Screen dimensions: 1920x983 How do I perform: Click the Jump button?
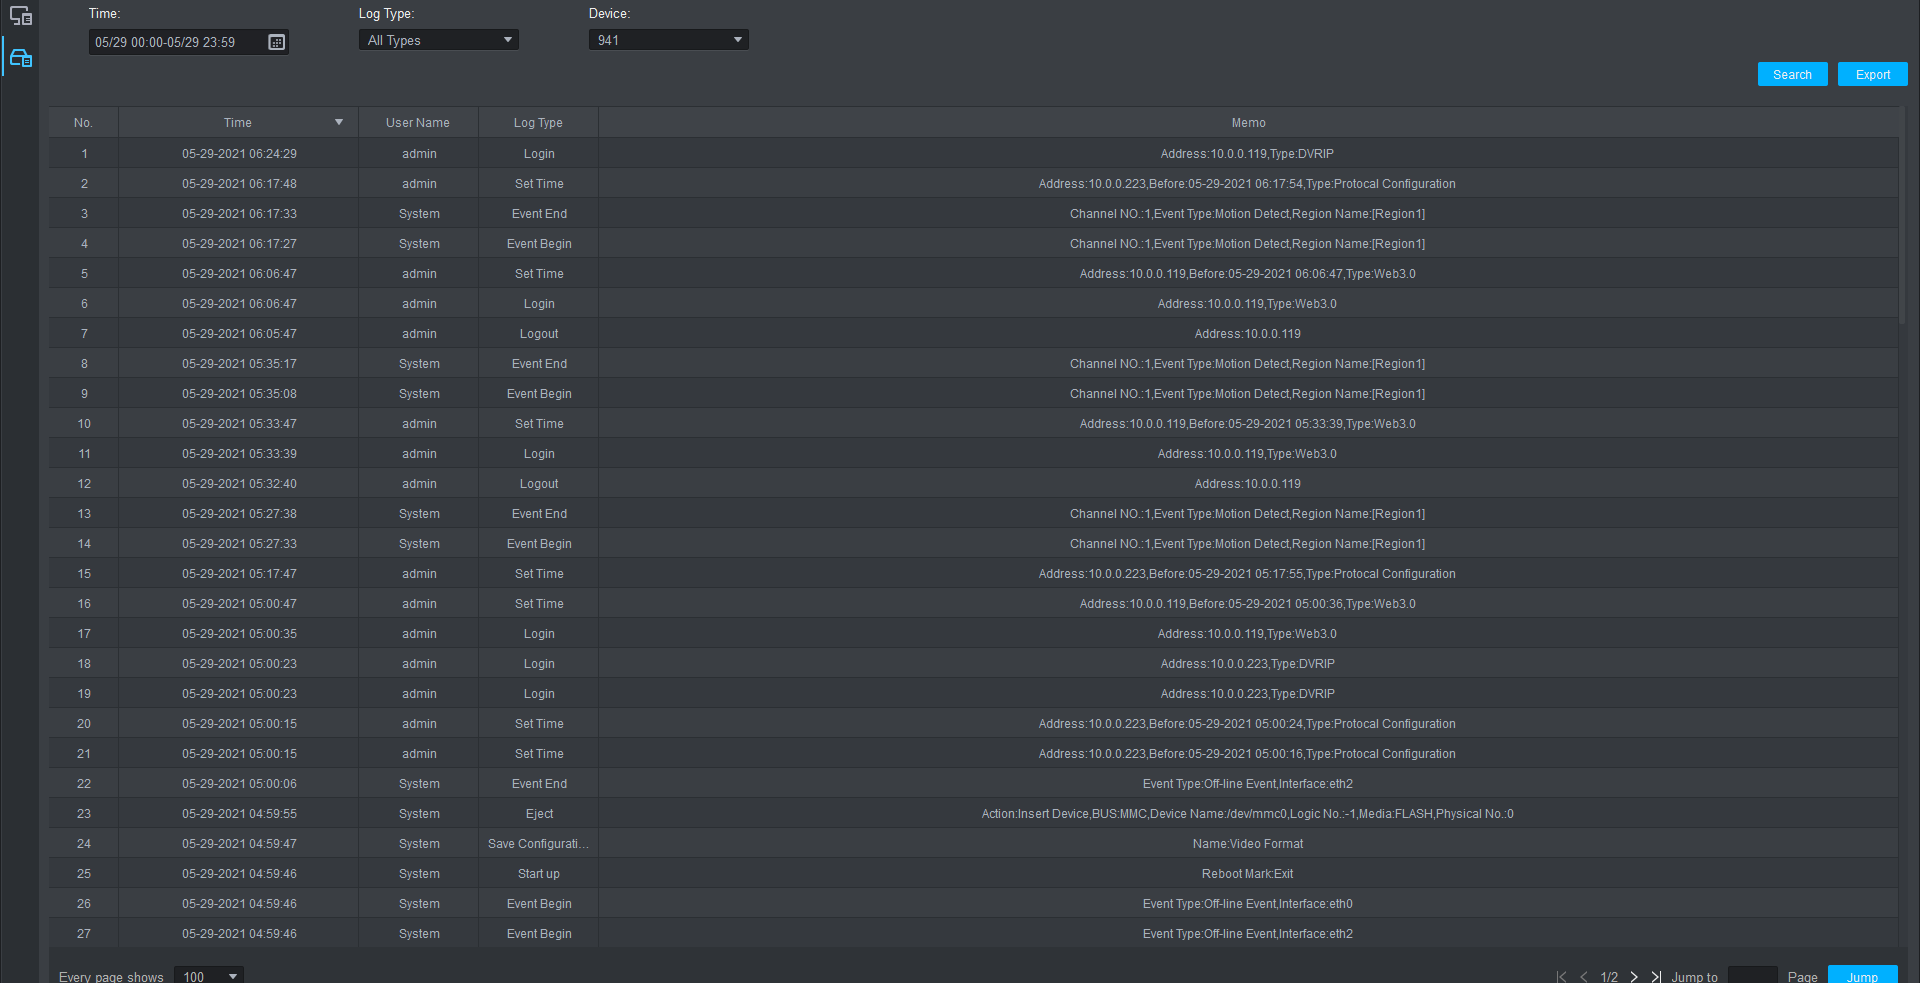[1862, 976]
